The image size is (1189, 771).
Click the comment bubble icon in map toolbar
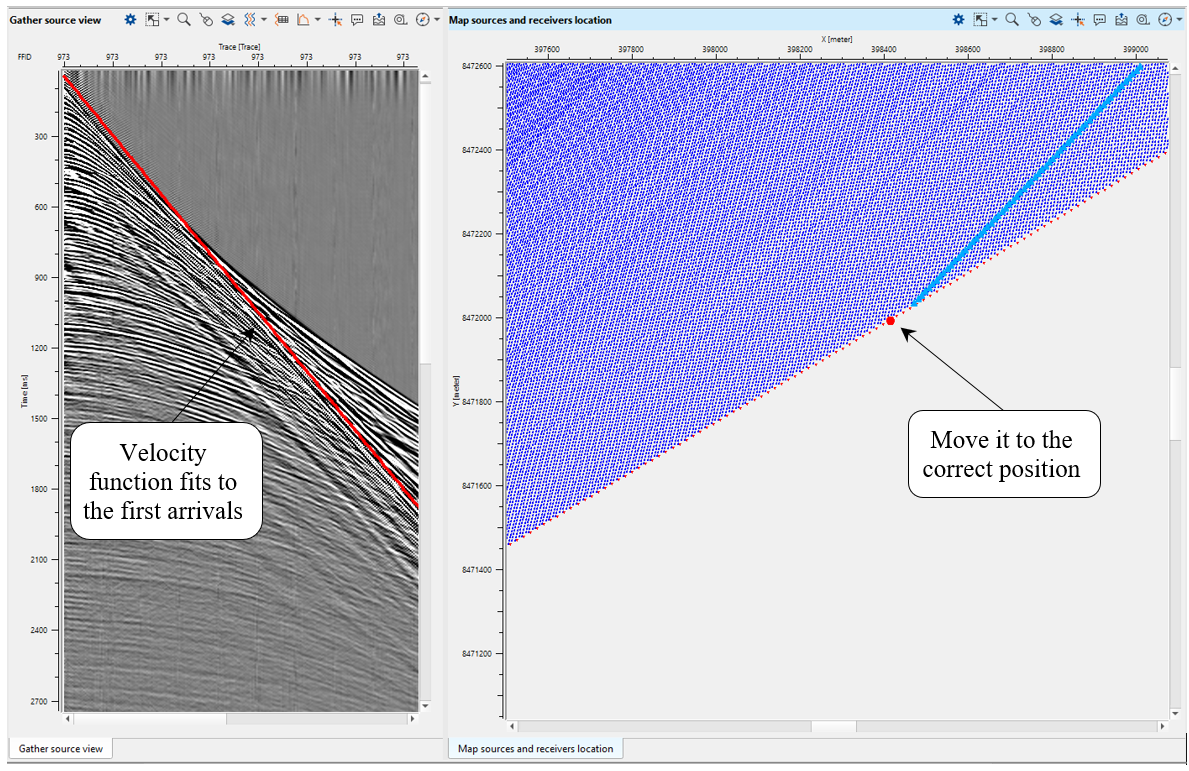click(x=1100, y=19)
